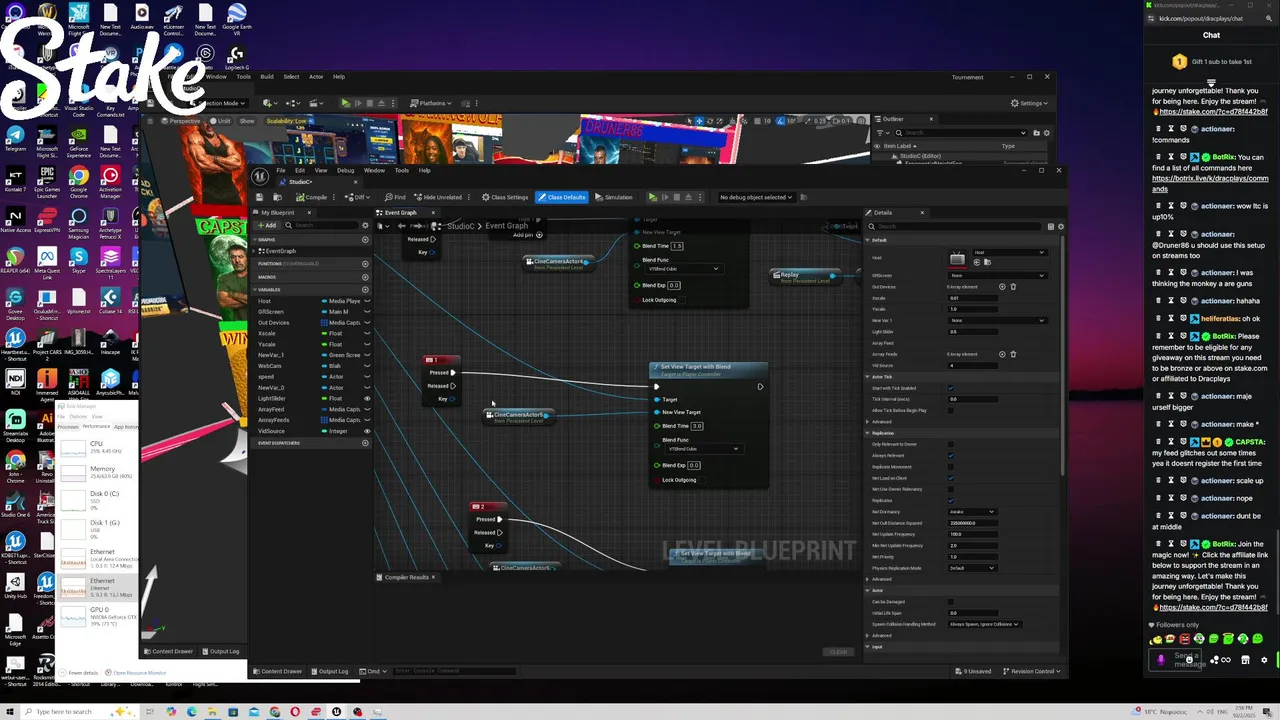Add a new macro with plus icon
Screen dimensions: 1280x720
365,277
